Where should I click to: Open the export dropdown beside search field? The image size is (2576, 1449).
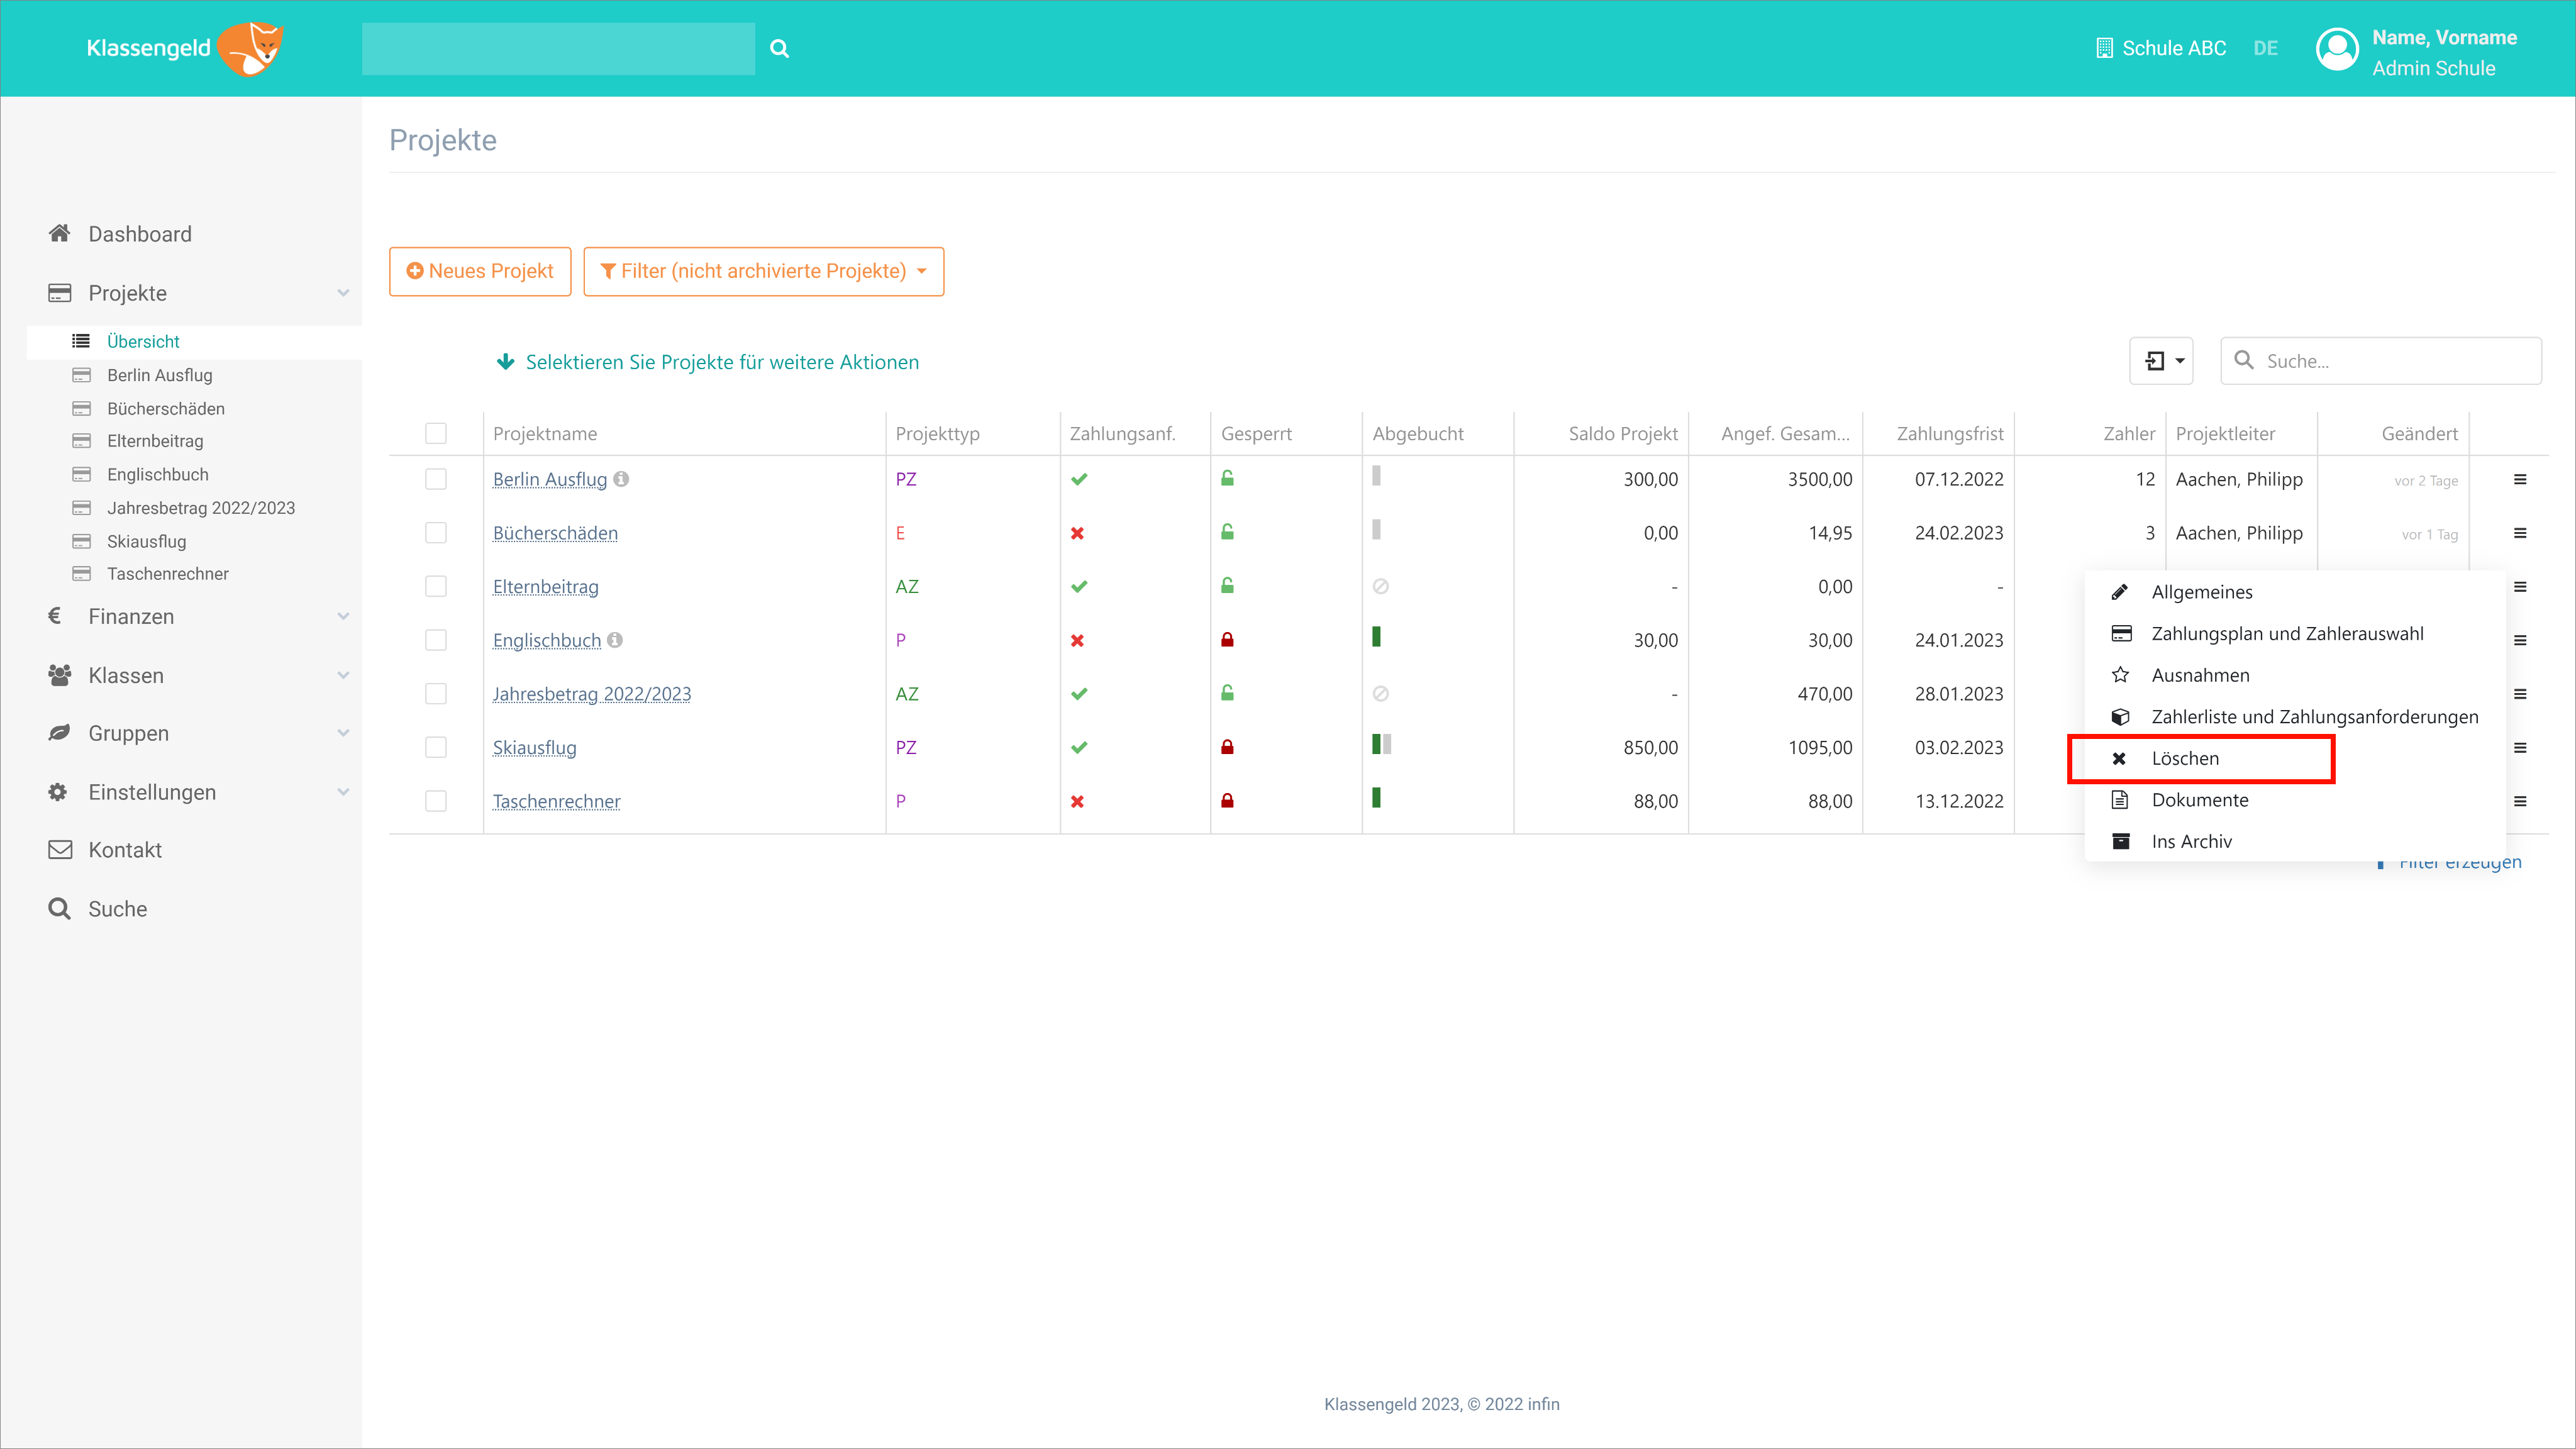(2161, 361)
